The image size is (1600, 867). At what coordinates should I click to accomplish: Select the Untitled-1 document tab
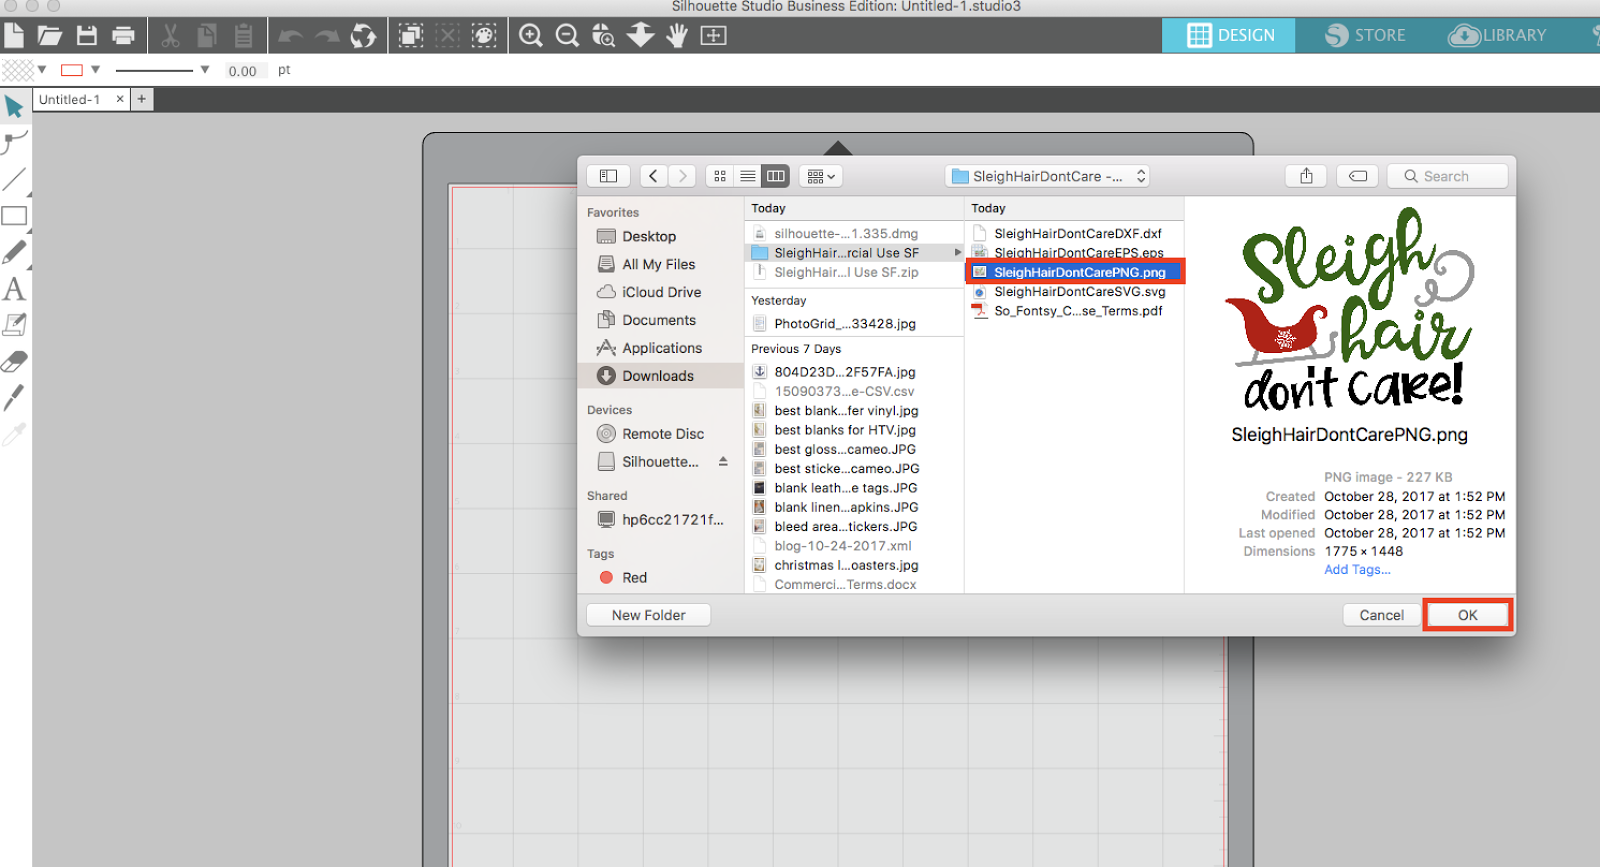click(70, 99)
